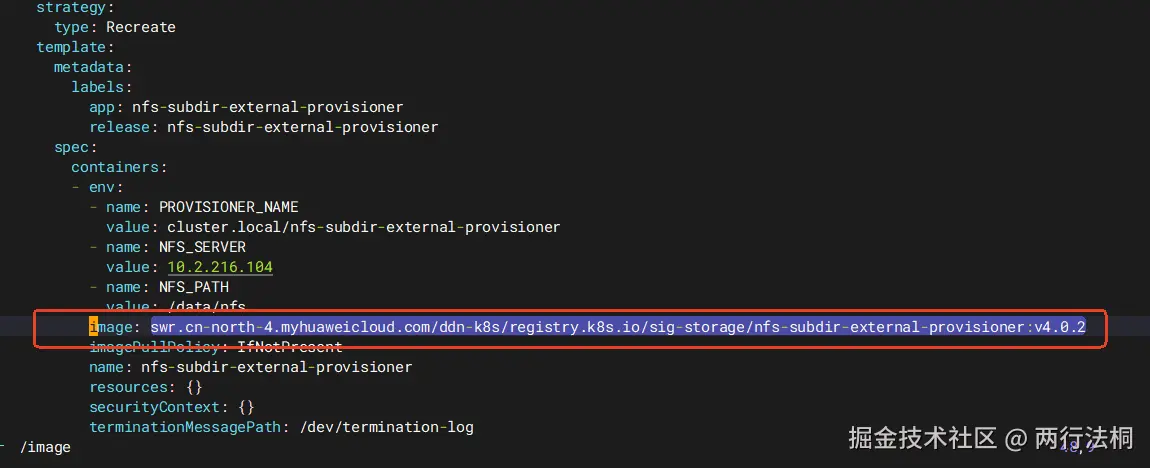Click the container name value line
The image size is (1150, 468).
251,367
